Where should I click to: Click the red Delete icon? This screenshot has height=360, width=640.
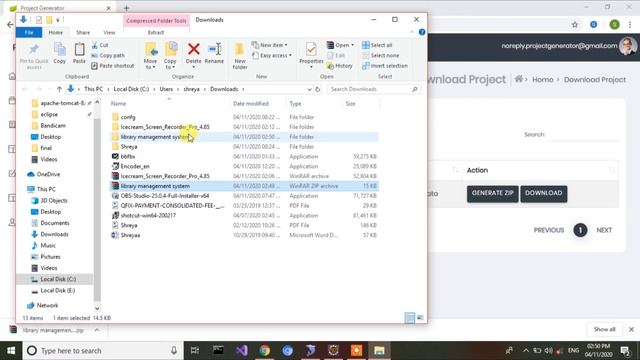pyautogui.click(x=193, y=49)
